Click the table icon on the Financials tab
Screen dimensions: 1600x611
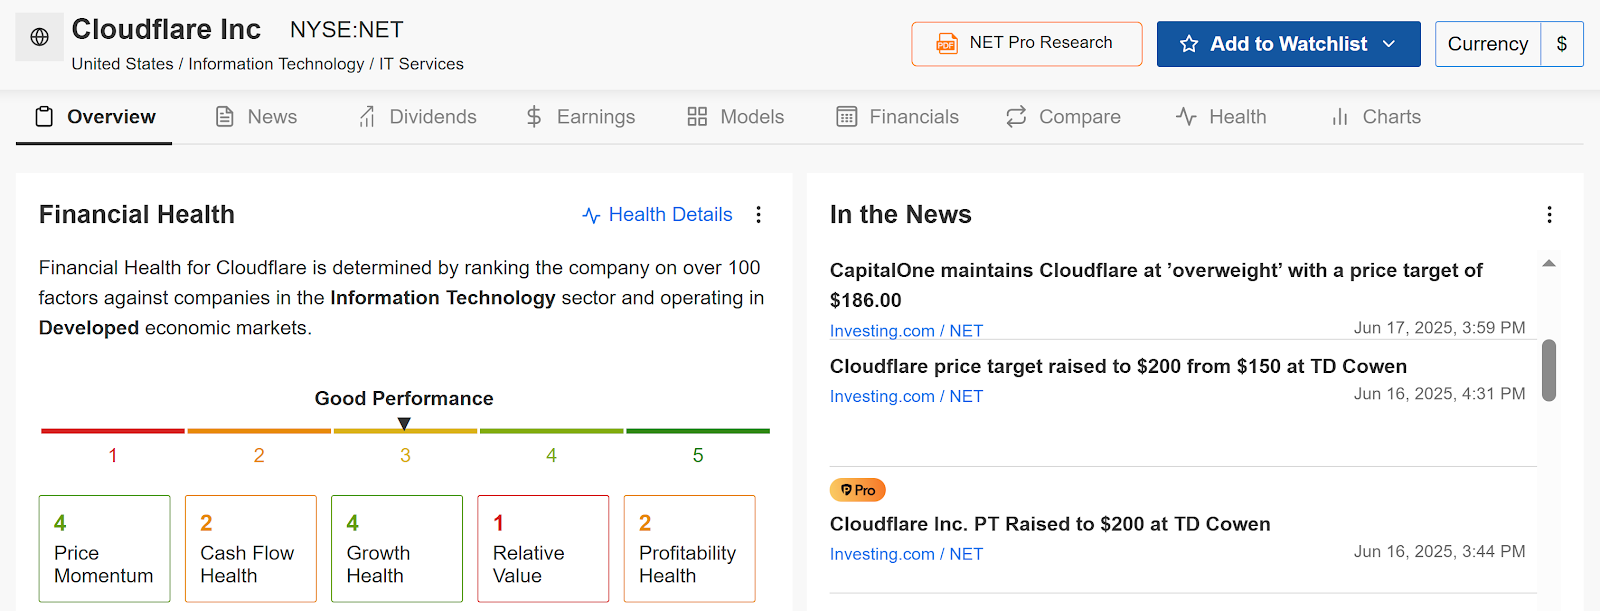pyautogui.click(x=847, y=117)
